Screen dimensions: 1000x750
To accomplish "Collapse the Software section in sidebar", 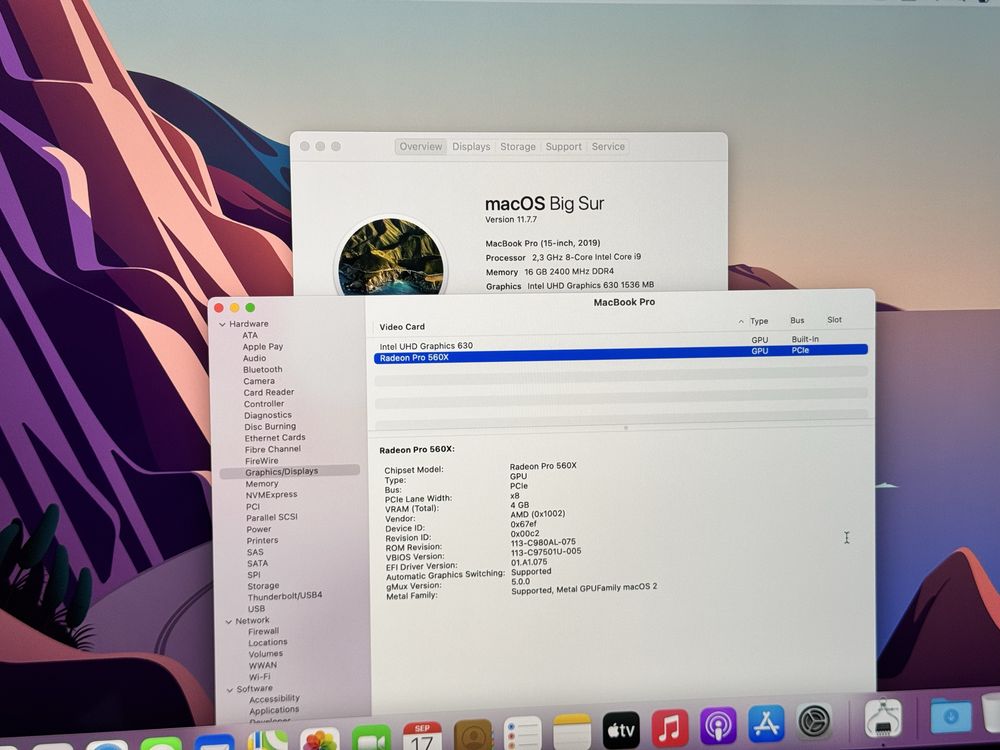I will pyautogui.click(x=230, y=689).
